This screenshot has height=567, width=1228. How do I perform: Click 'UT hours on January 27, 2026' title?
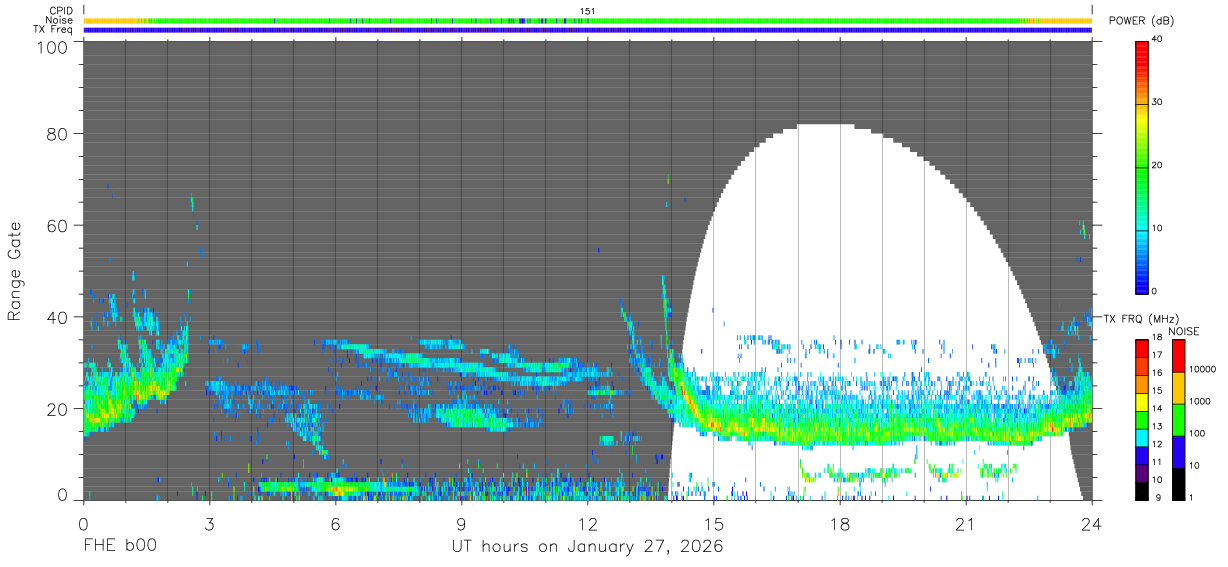coord(587,547)
